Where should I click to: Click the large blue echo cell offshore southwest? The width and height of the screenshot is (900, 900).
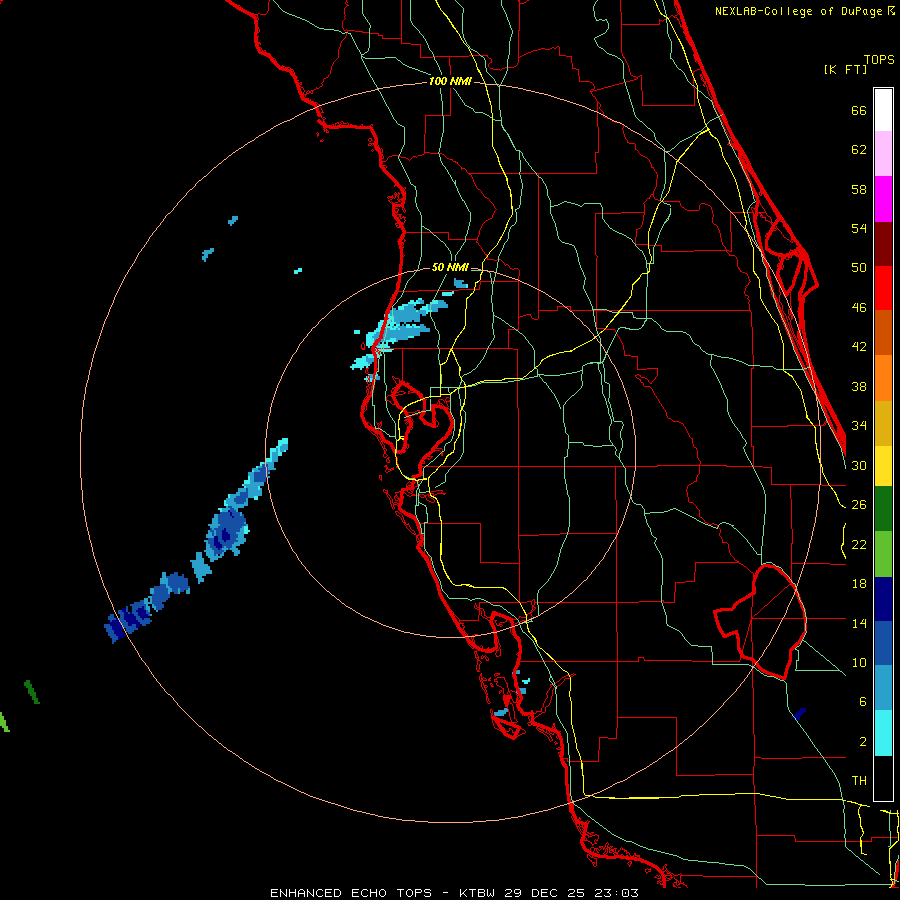click(227, 534)
